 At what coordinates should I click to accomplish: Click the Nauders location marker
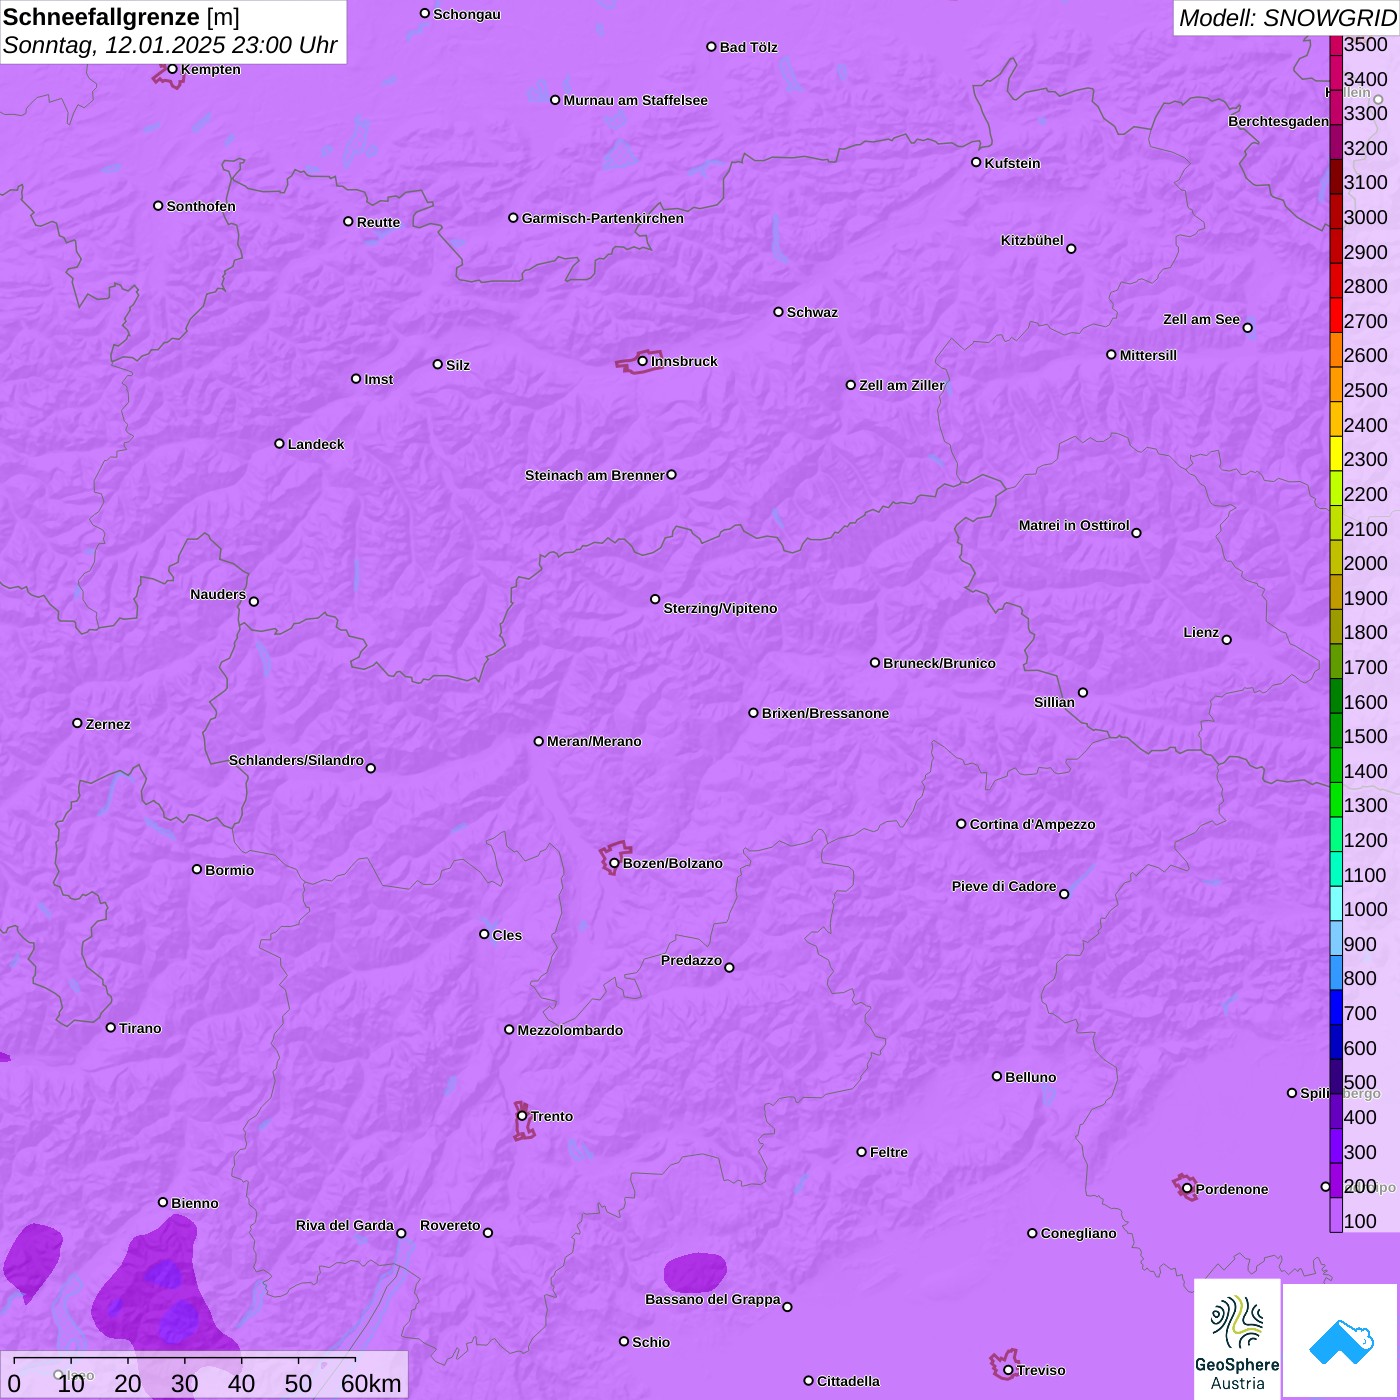[x=254, y=602]
